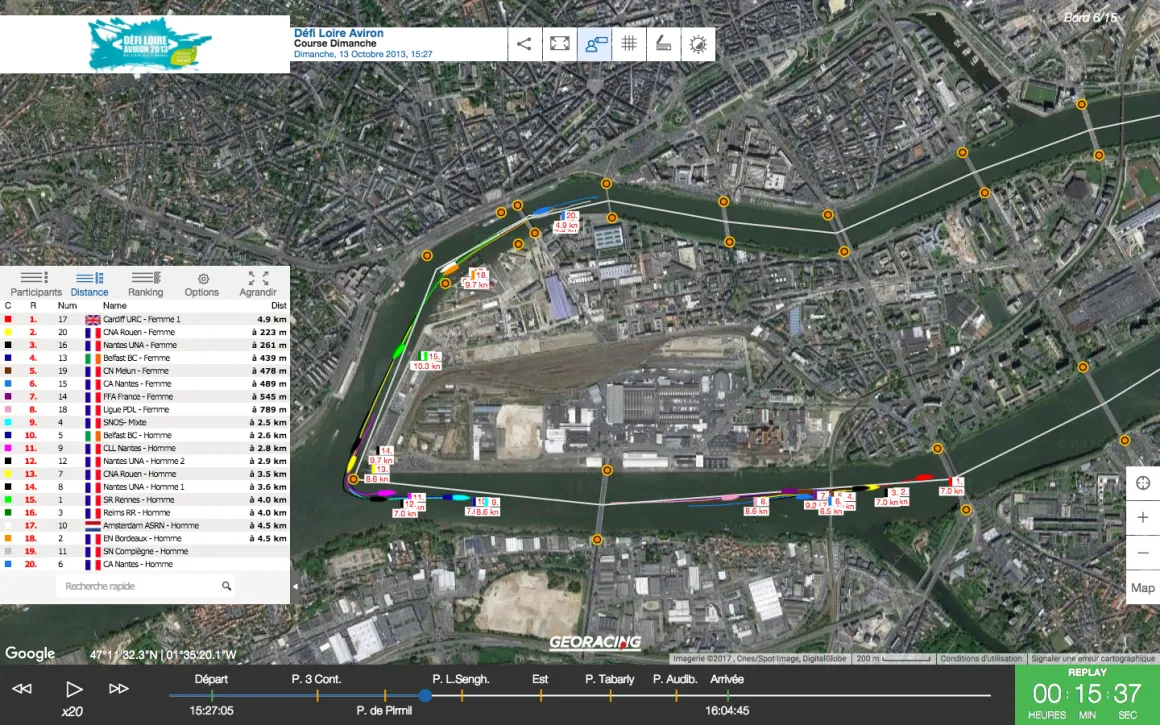Switch to the Ranking tab
The image size is (1160, 725).
coord(146,284)
